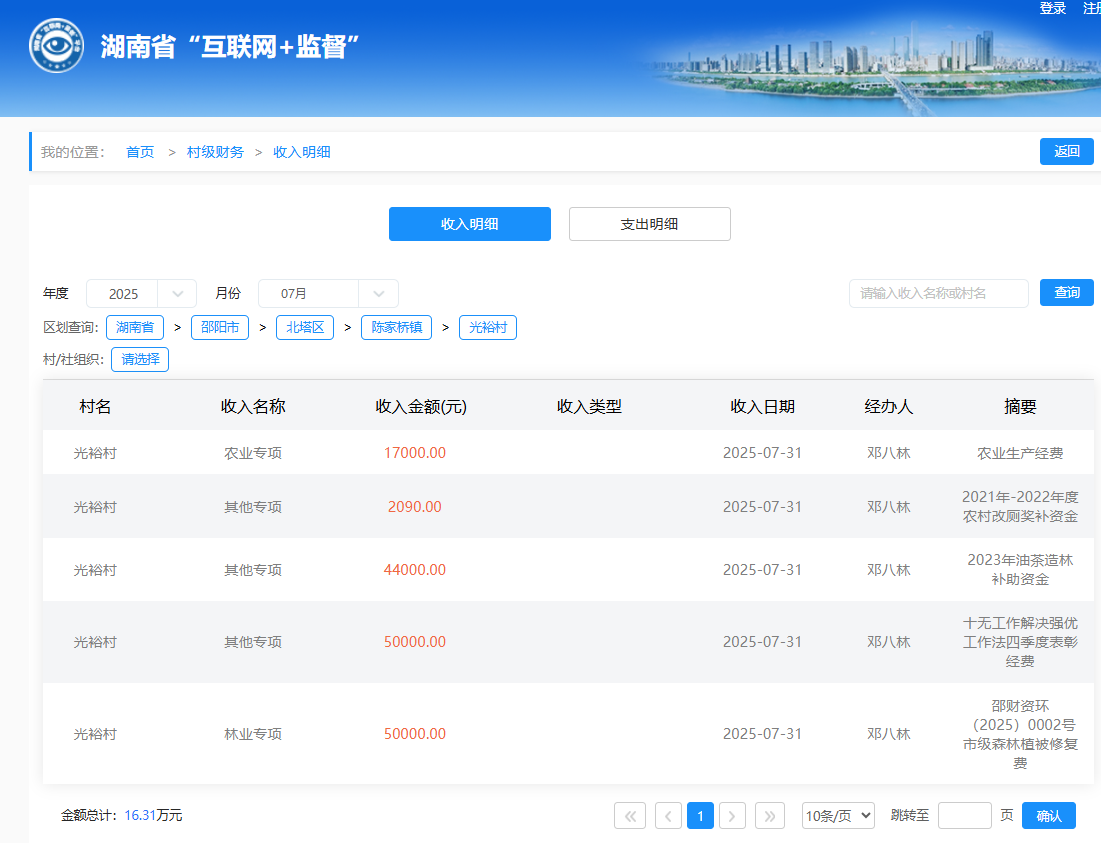1101x843 pixels.
Task: Open the 10条/页 page size selector
Action: (x=838, y=816)
